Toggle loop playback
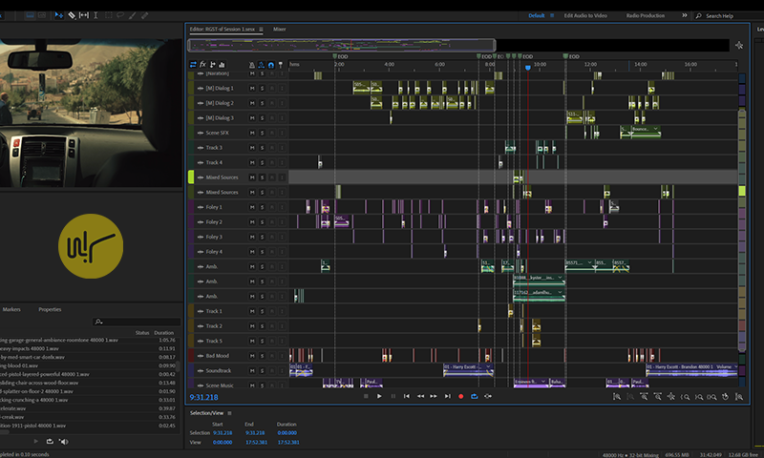This screenshot has width=764, height=458. [x=474, y=396]
